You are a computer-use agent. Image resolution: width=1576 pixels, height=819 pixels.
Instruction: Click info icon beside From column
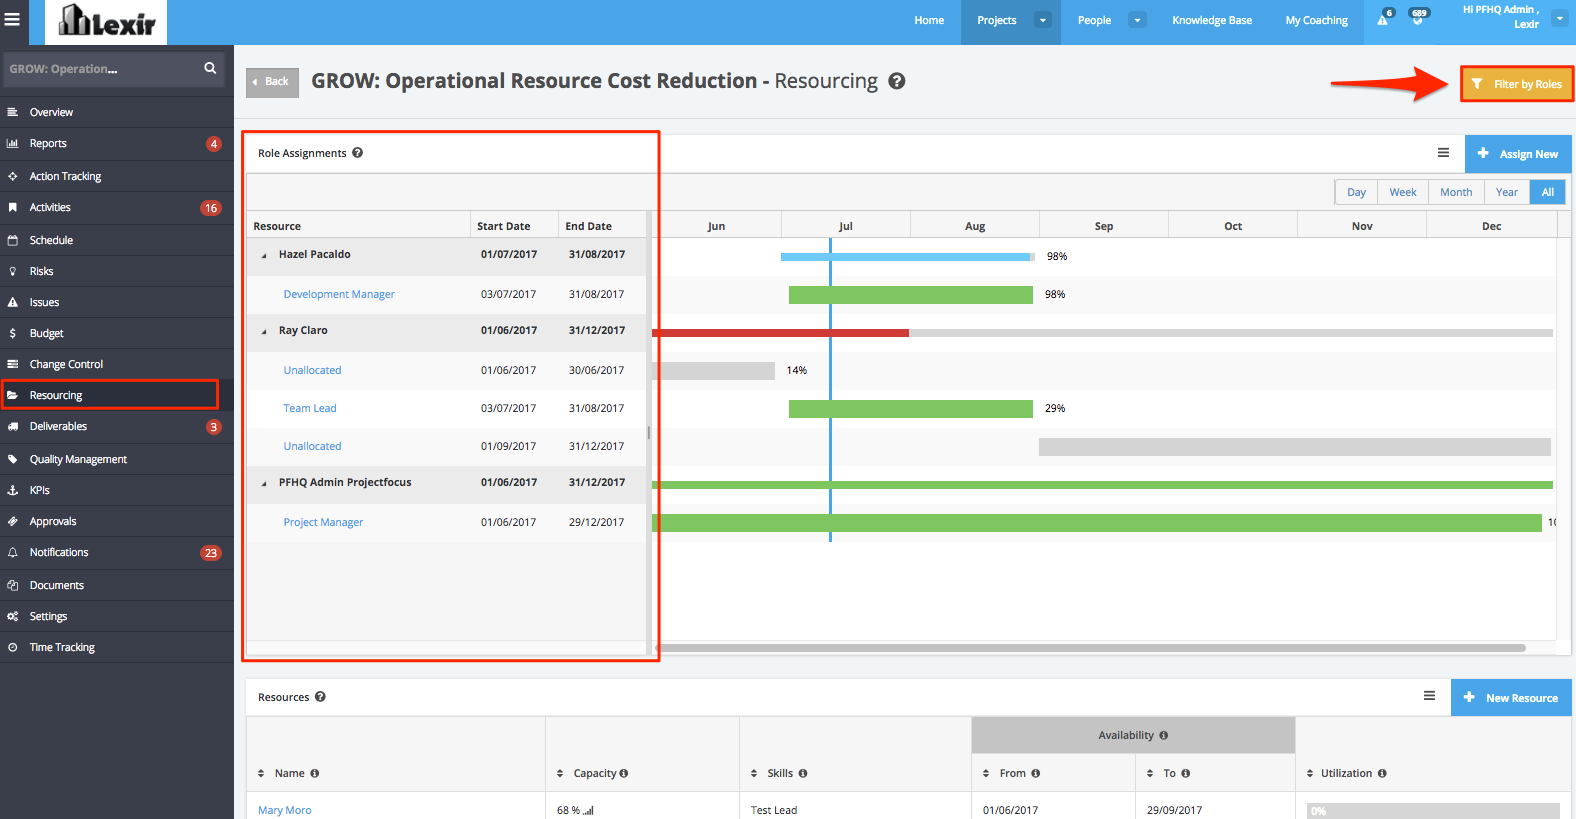pyautogui.click(x=1035, y=773)
